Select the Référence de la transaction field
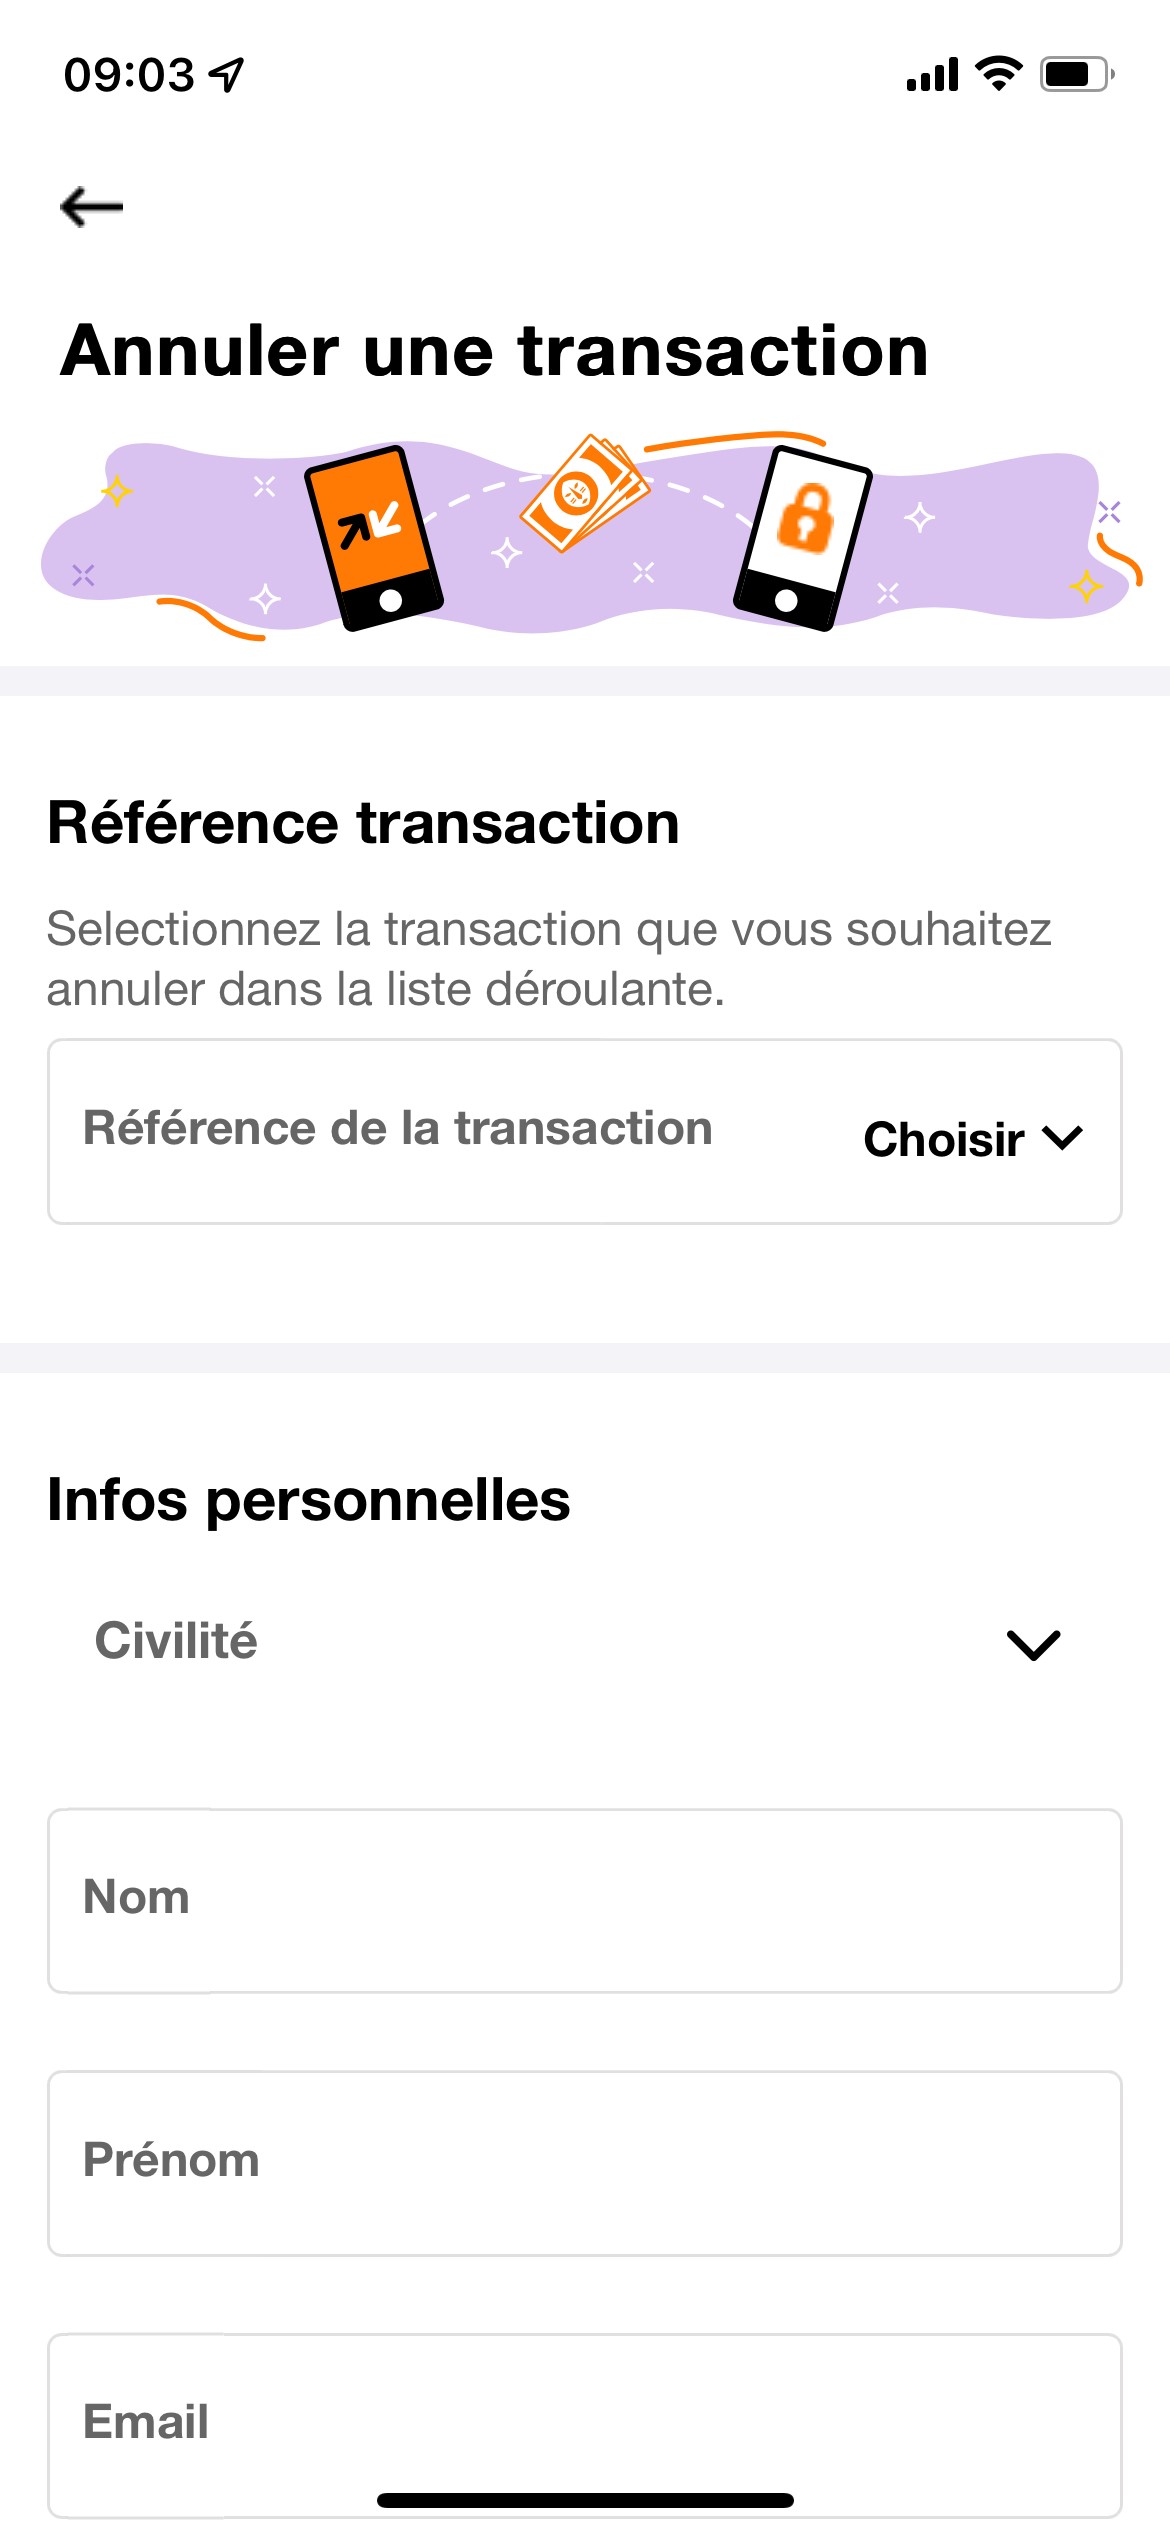The height and width of the screenshot is (2532, 1170). (585, 1131)
